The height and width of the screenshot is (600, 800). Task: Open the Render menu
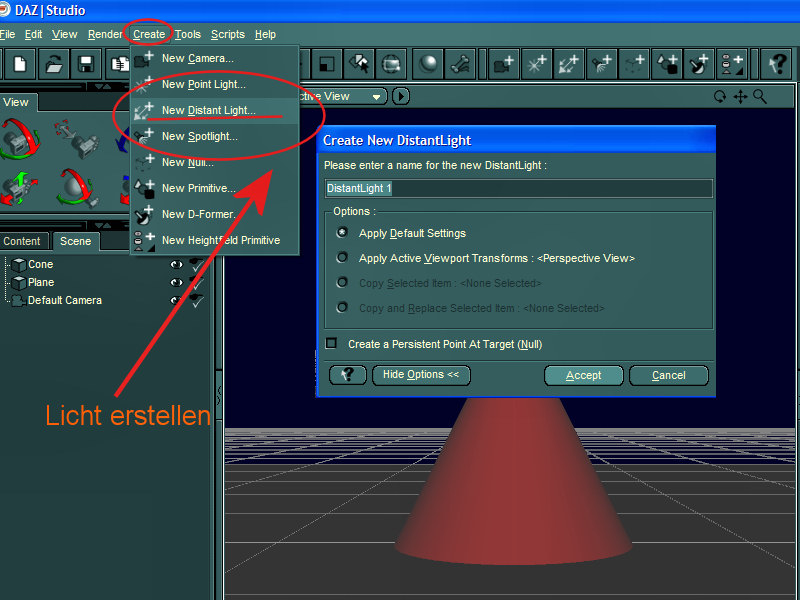click(x=105, y=34)
